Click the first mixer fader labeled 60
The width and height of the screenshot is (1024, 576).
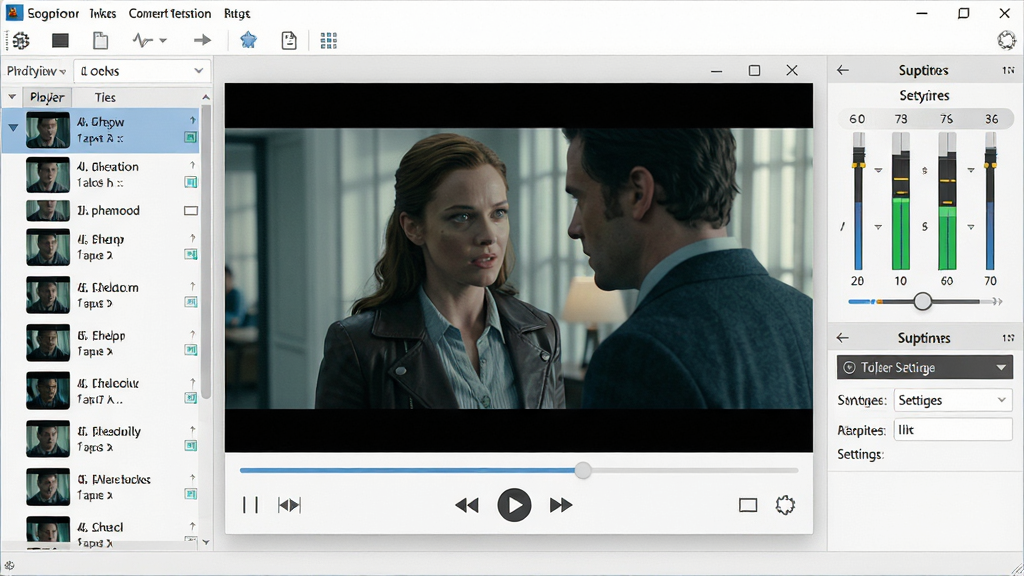(859, 201)
